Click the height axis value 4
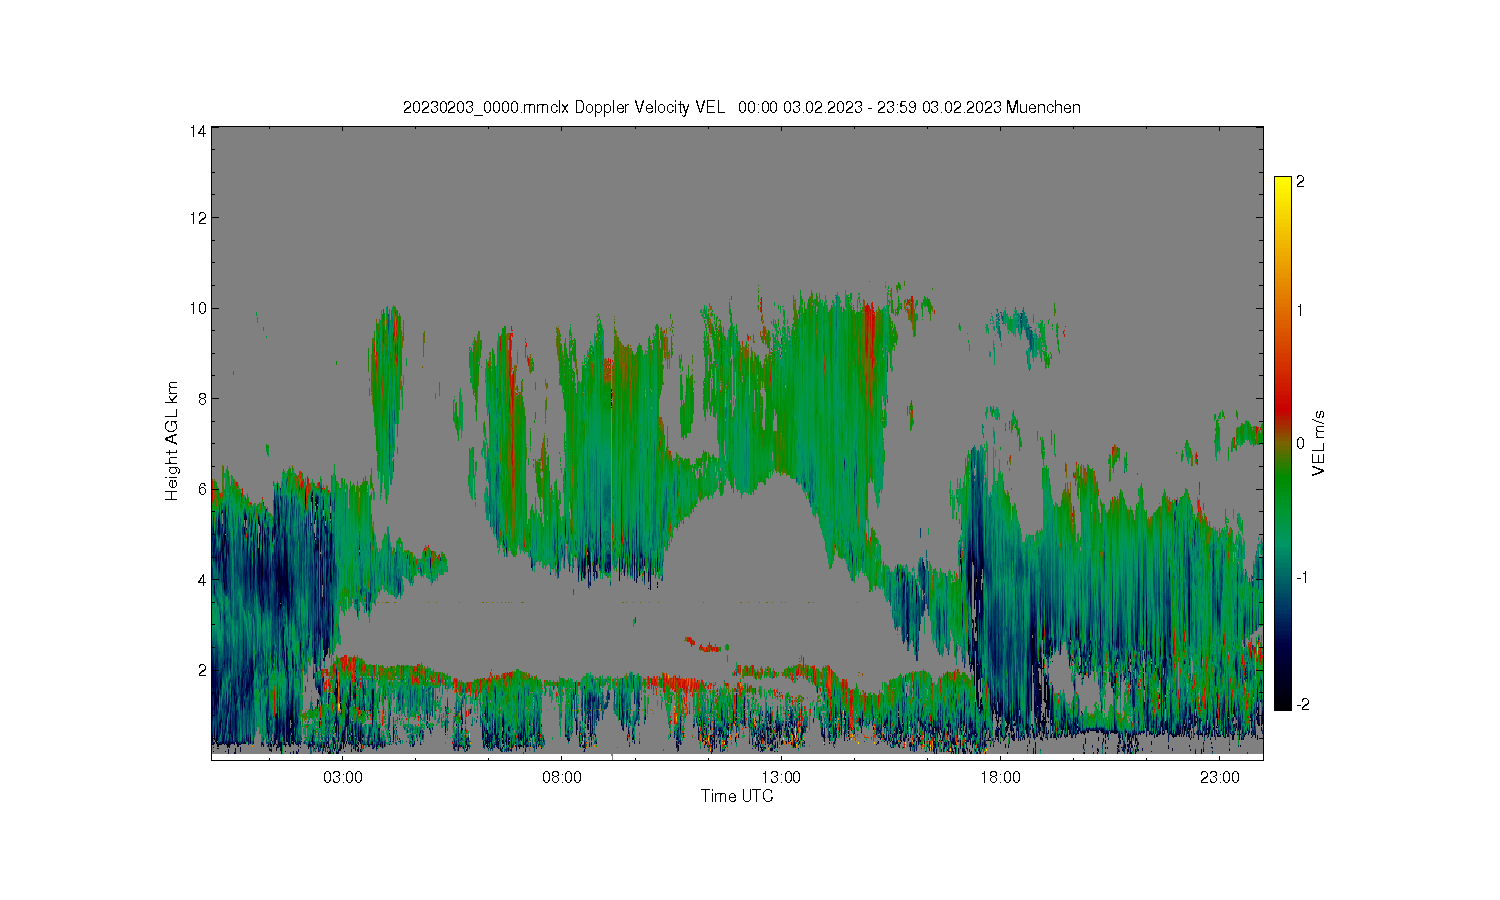The height and width of the screenshot is (900, 1500). click(202, 579)
